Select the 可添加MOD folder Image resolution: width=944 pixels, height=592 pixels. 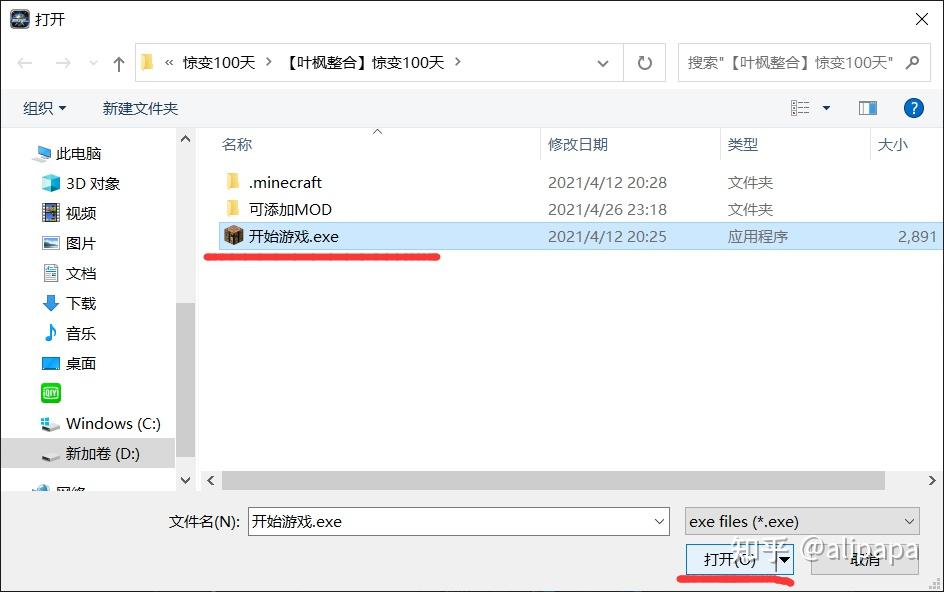click(290, 209)
